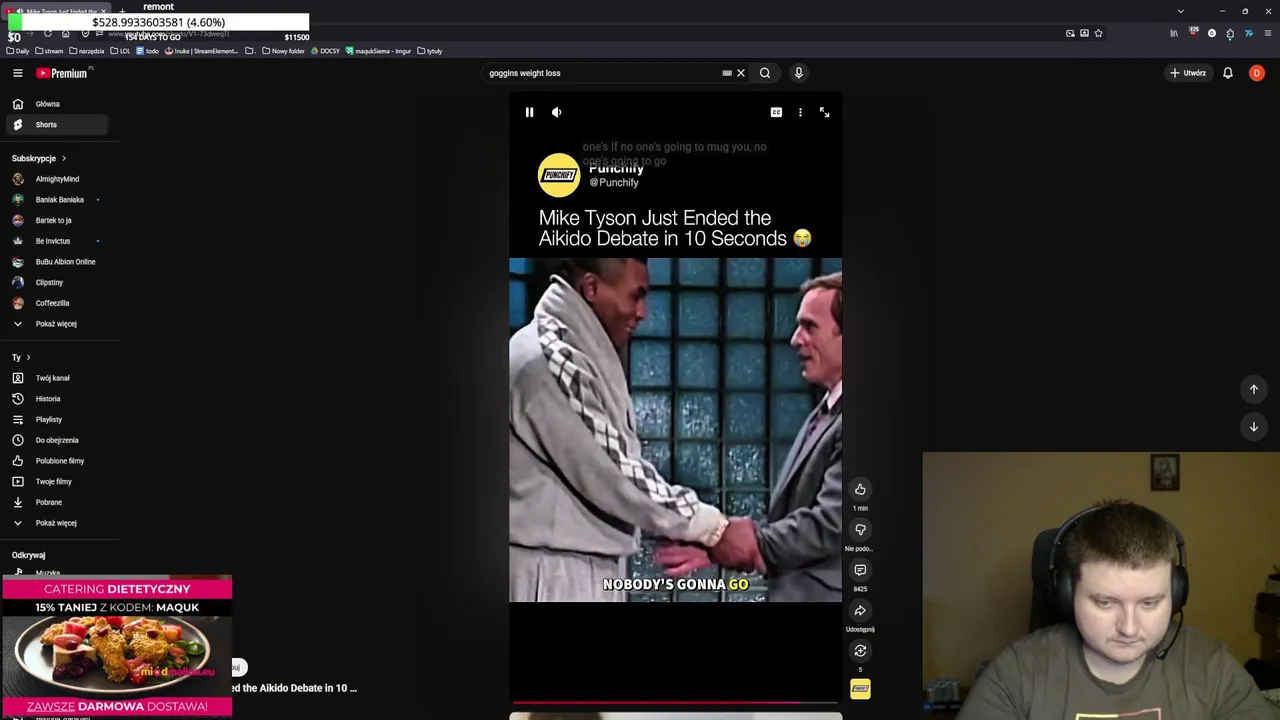Bookmark this page with the star
This screenshot has width=1280, height=720.
click(1098, 33)
